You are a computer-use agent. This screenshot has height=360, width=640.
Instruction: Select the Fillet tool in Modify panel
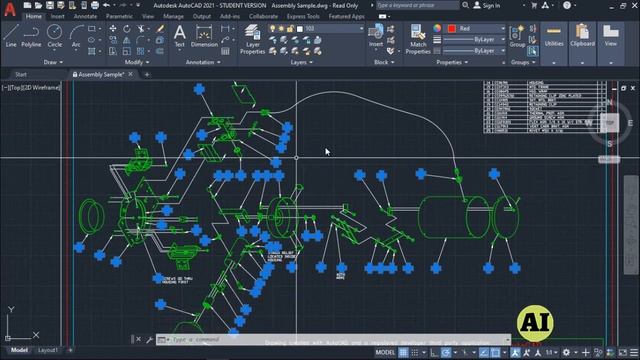[141, 40]
